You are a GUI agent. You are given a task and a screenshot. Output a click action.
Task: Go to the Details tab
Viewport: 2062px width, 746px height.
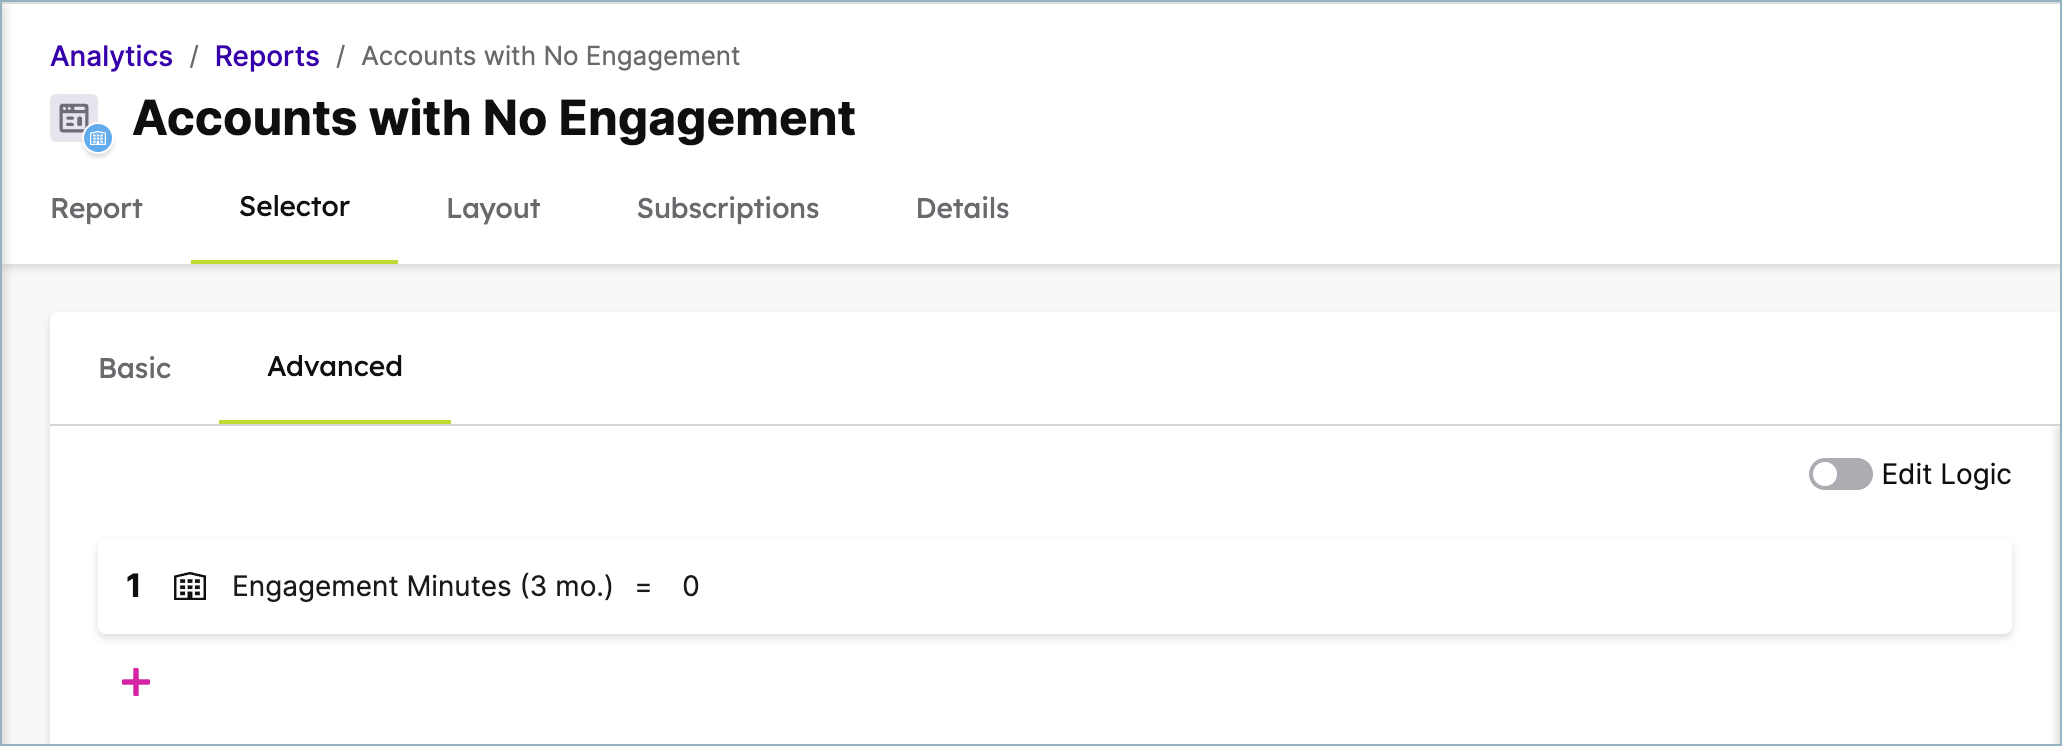tap(962, 208)
